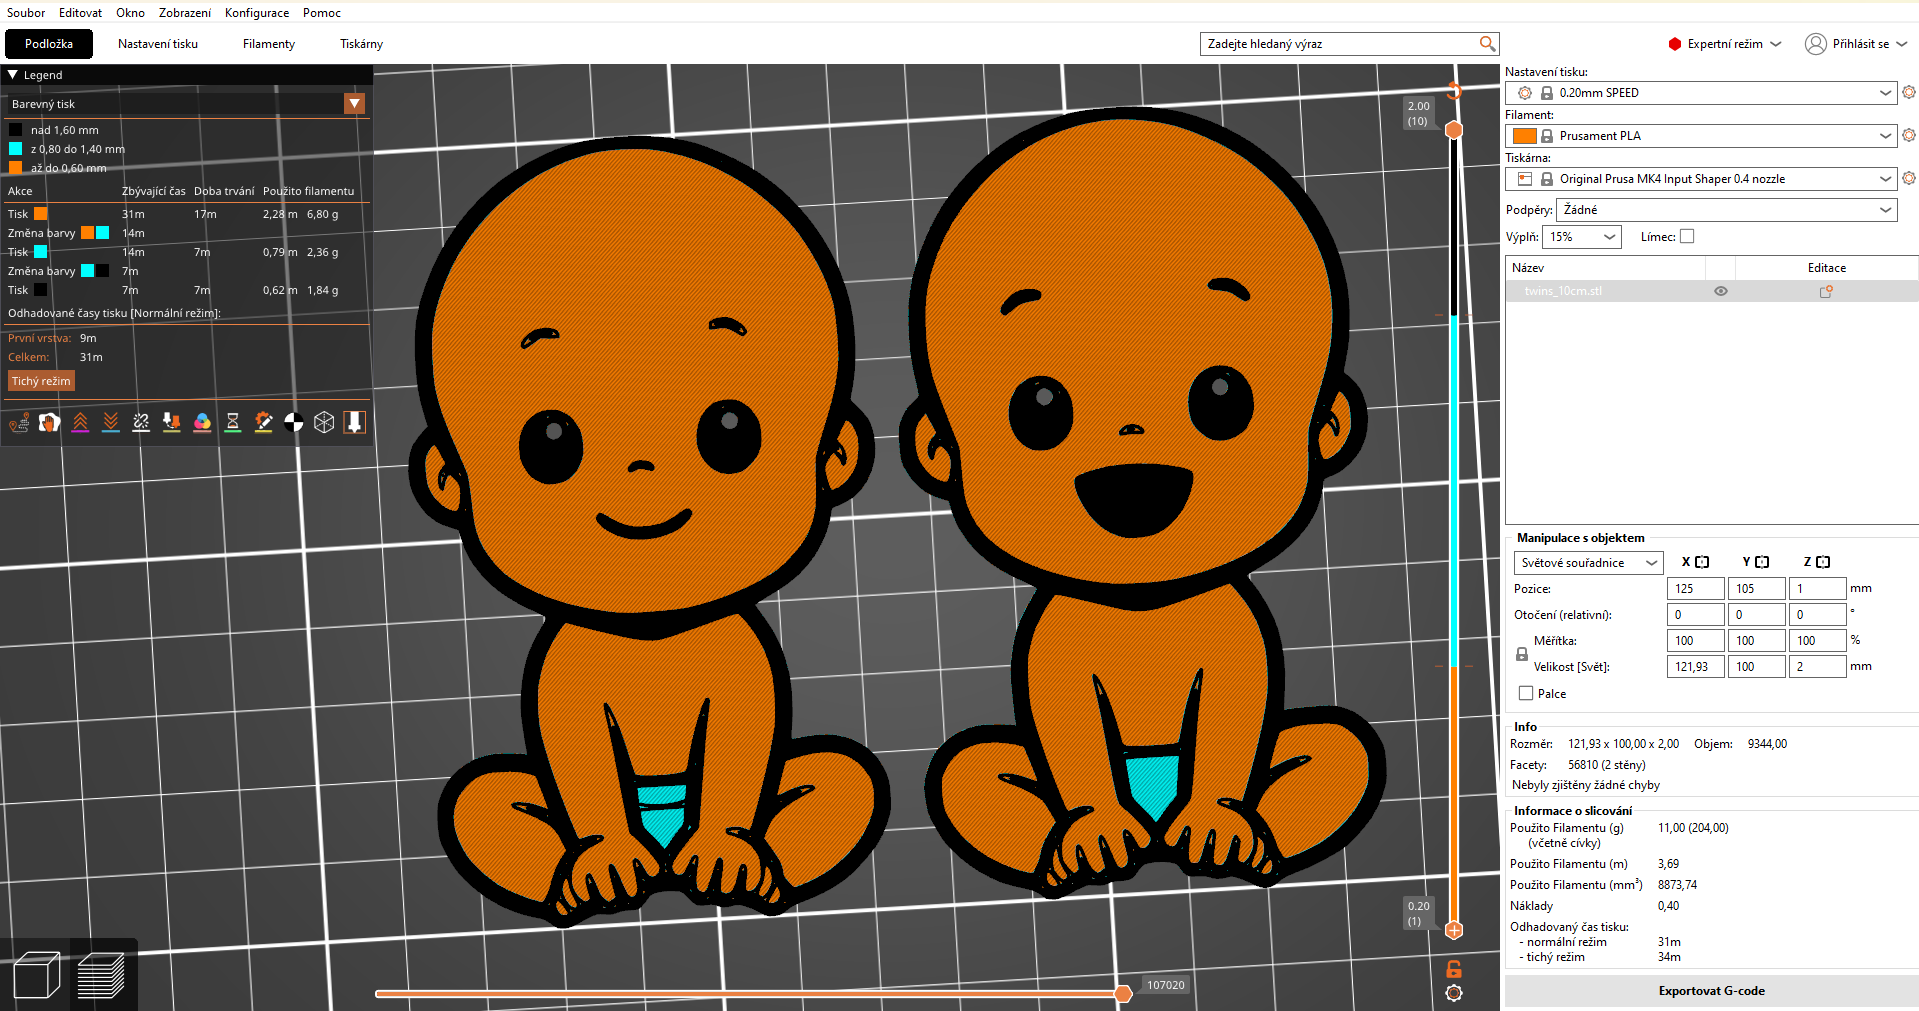
Task: Toggle wipe visibility hand icon
Action: tap(49, 423)
